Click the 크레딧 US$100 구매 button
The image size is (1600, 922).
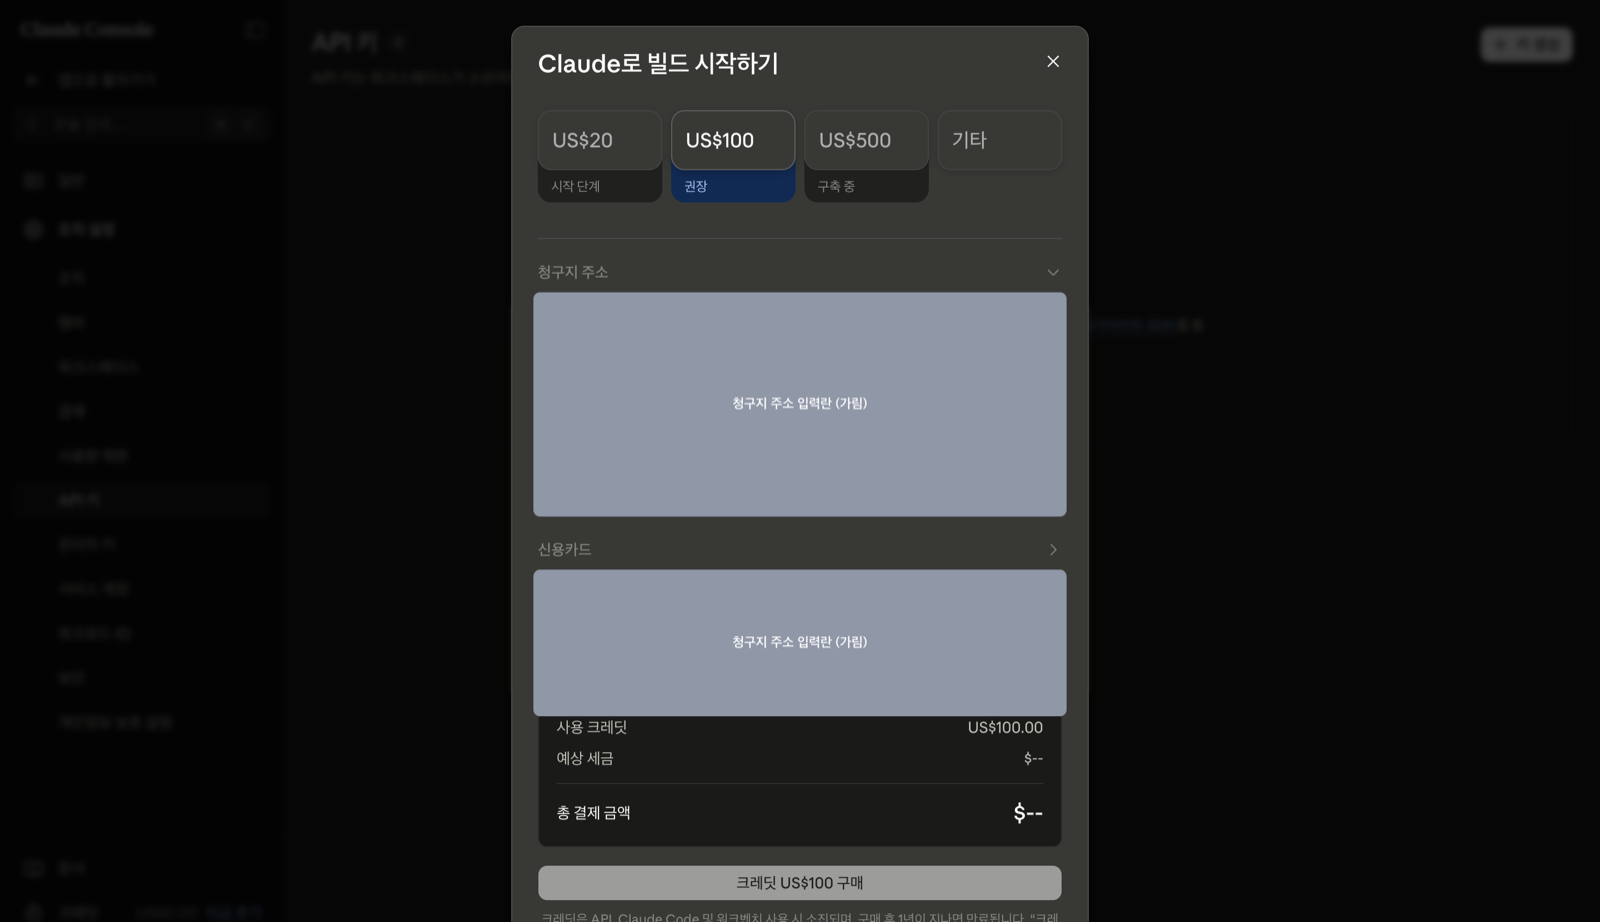tap(800, 883)
